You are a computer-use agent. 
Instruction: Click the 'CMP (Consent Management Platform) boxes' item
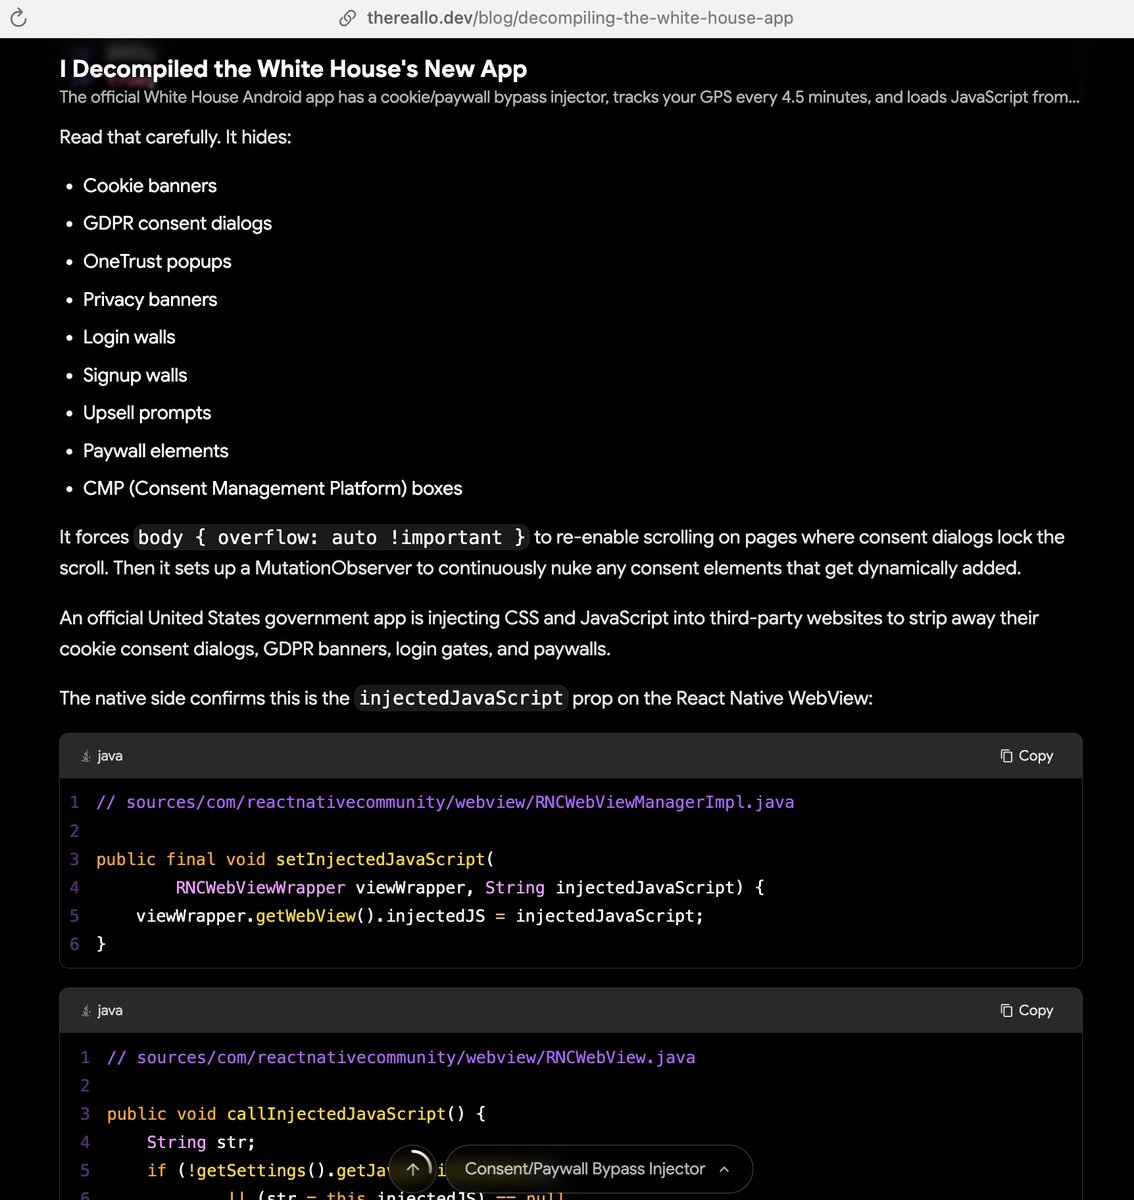click(x=272, y=489)
